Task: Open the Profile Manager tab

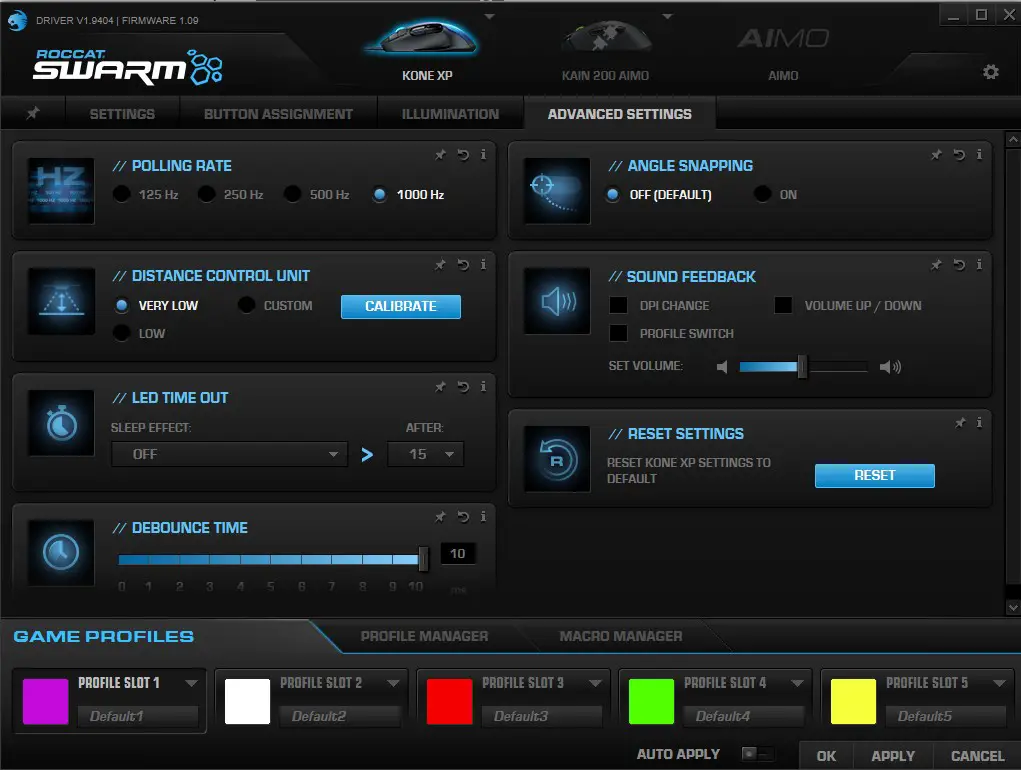Action: (425, 636)
